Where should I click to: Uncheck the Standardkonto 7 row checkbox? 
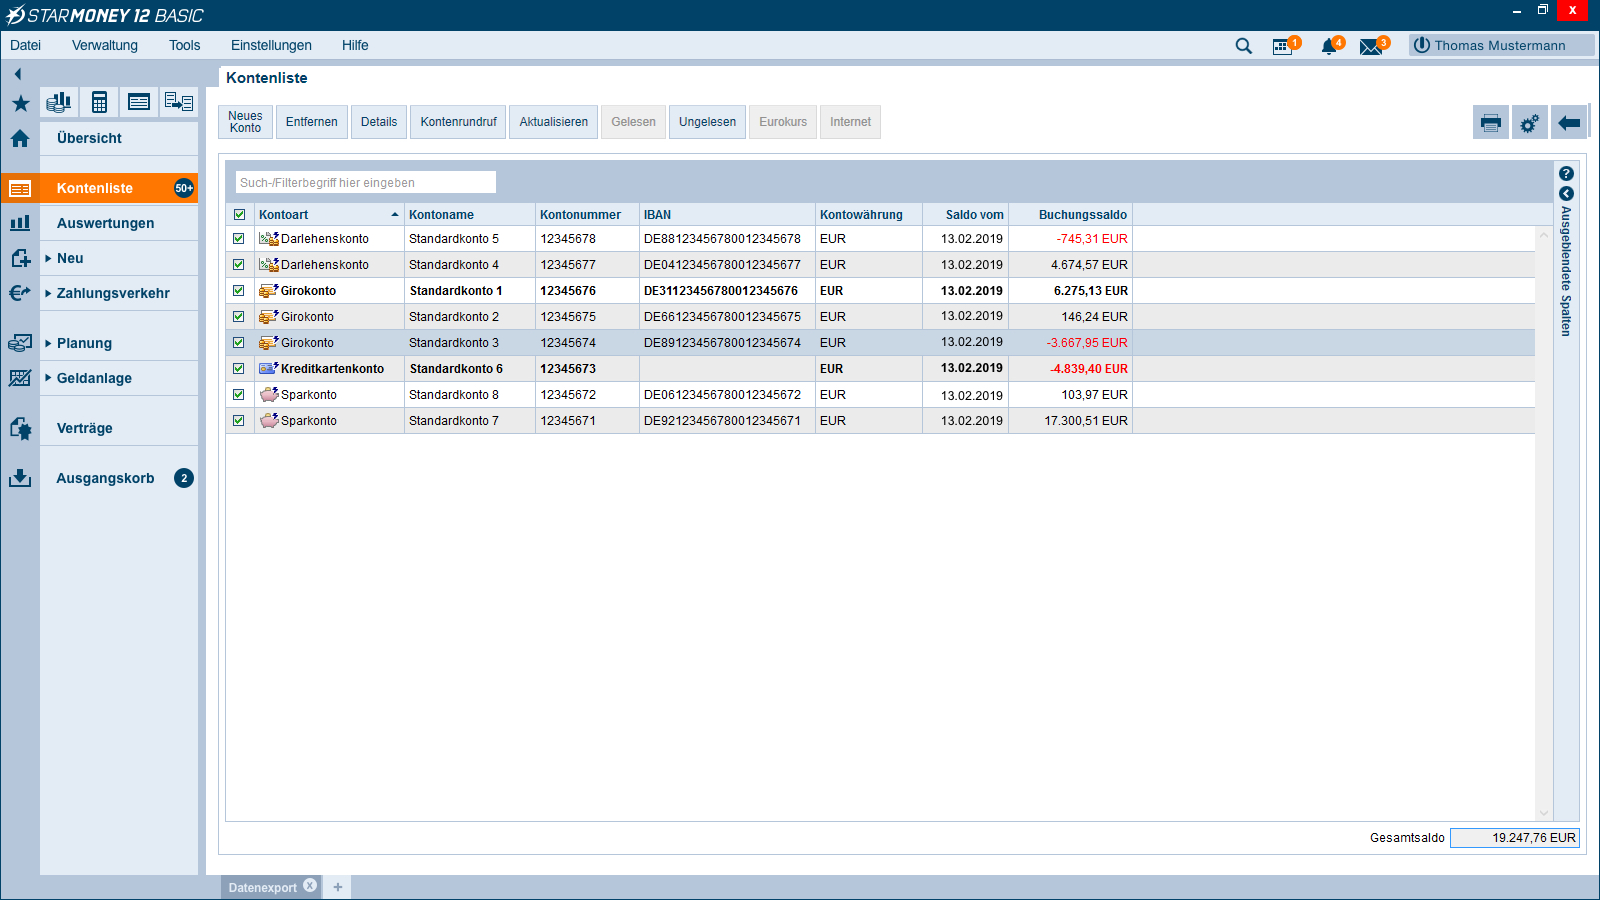(238, 421)
